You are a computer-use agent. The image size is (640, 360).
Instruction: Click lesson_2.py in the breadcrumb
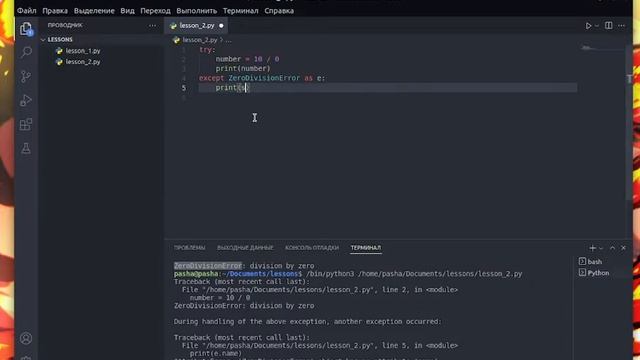200,40
